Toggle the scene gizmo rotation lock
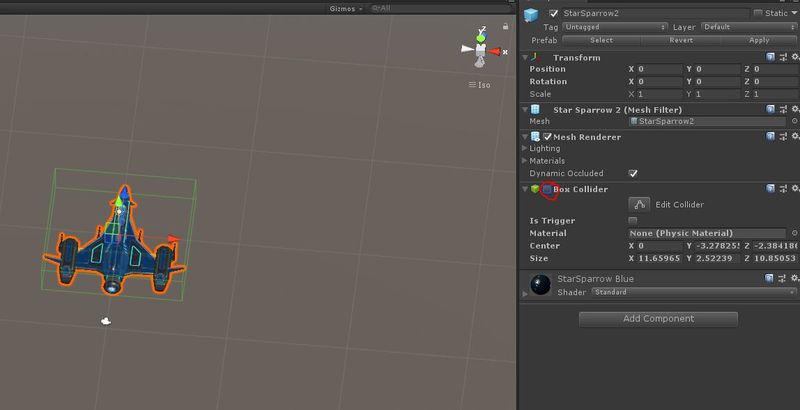Image resolution: width=800 pixels, height=410 pixels. point(505,27)
